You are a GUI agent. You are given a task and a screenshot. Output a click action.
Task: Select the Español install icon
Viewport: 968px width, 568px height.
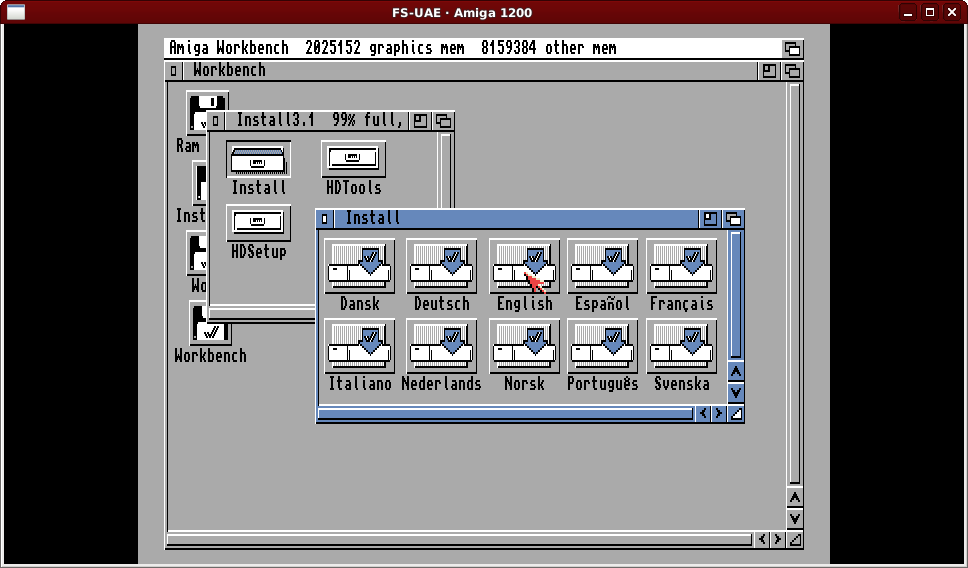602,266
